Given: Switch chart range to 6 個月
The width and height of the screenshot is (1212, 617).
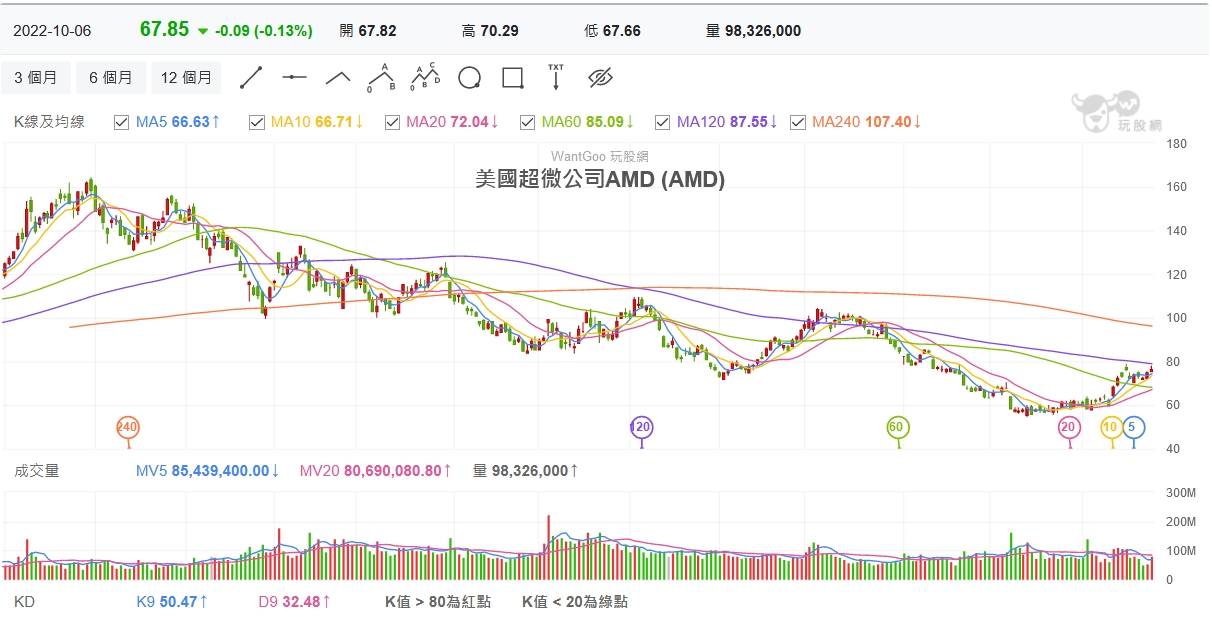Looking at the screenshot, I should click(111, 77).
